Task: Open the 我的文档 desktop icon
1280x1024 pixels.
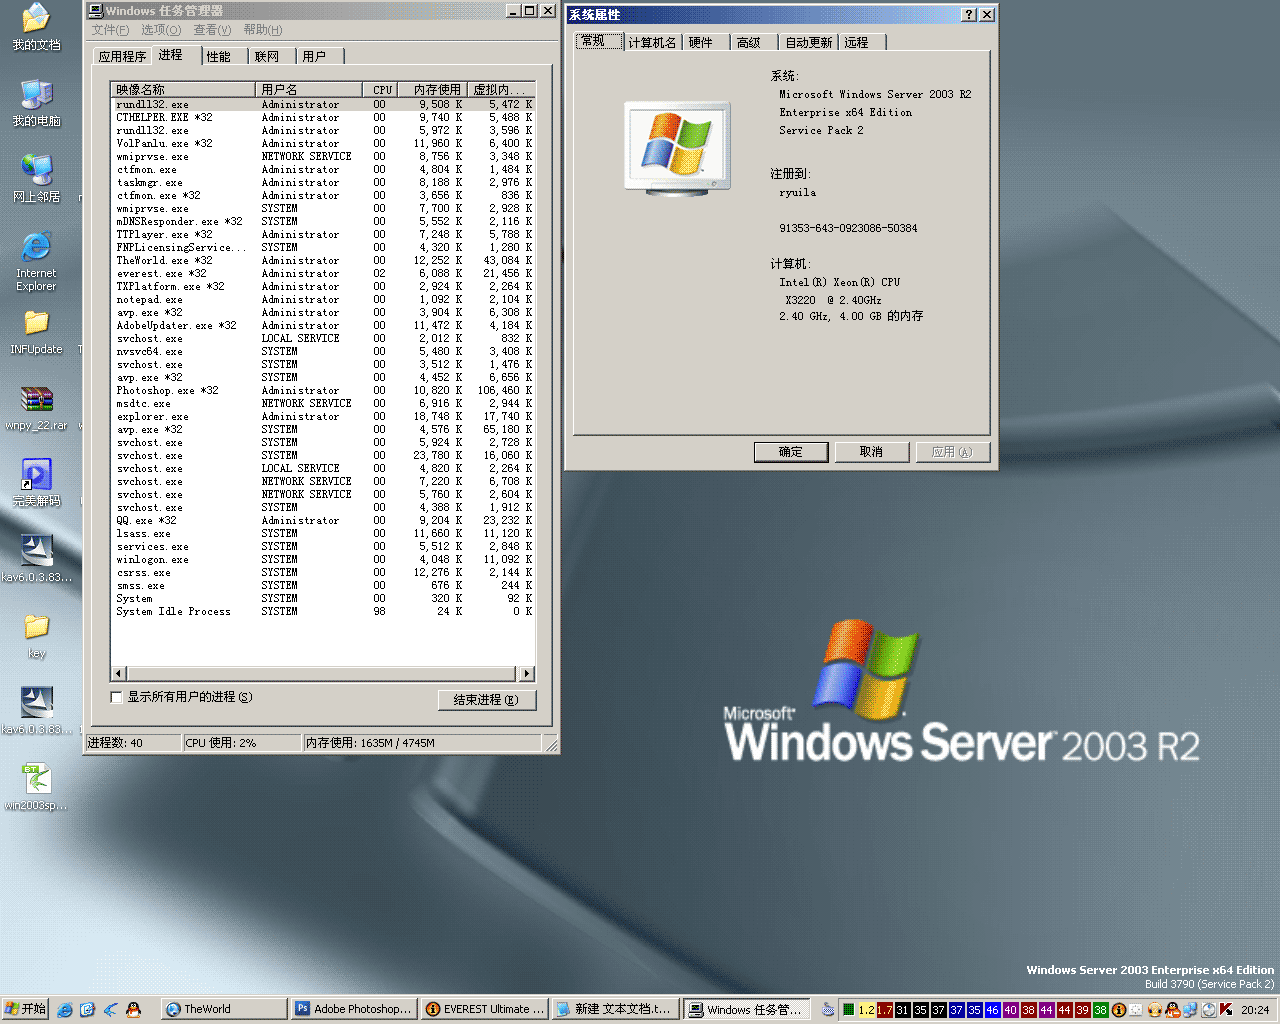Action: 36,27
